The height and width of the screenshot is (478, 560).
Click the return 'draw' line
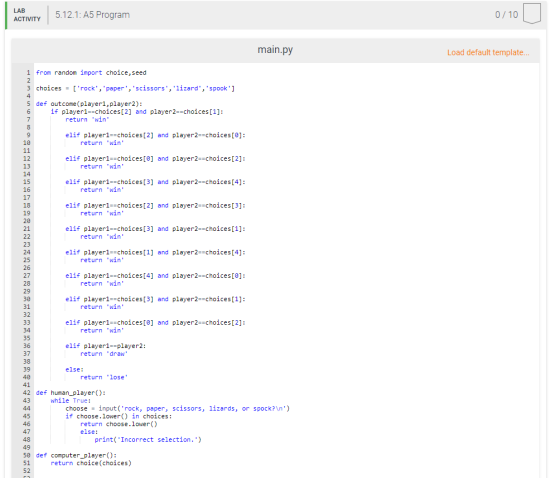point(104,354)
